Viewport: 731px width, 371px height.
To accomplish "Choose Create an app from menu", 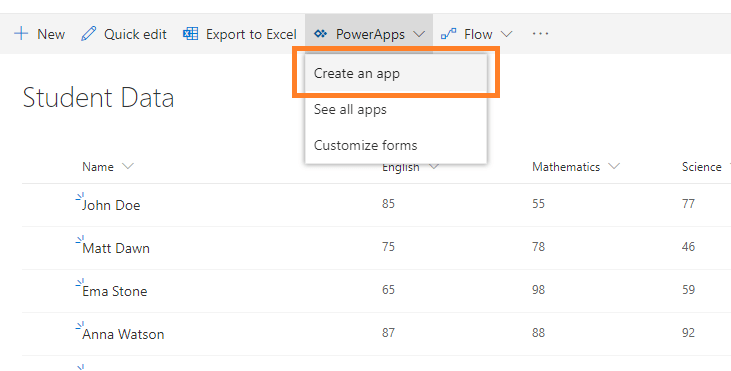I will click(396, 73).
